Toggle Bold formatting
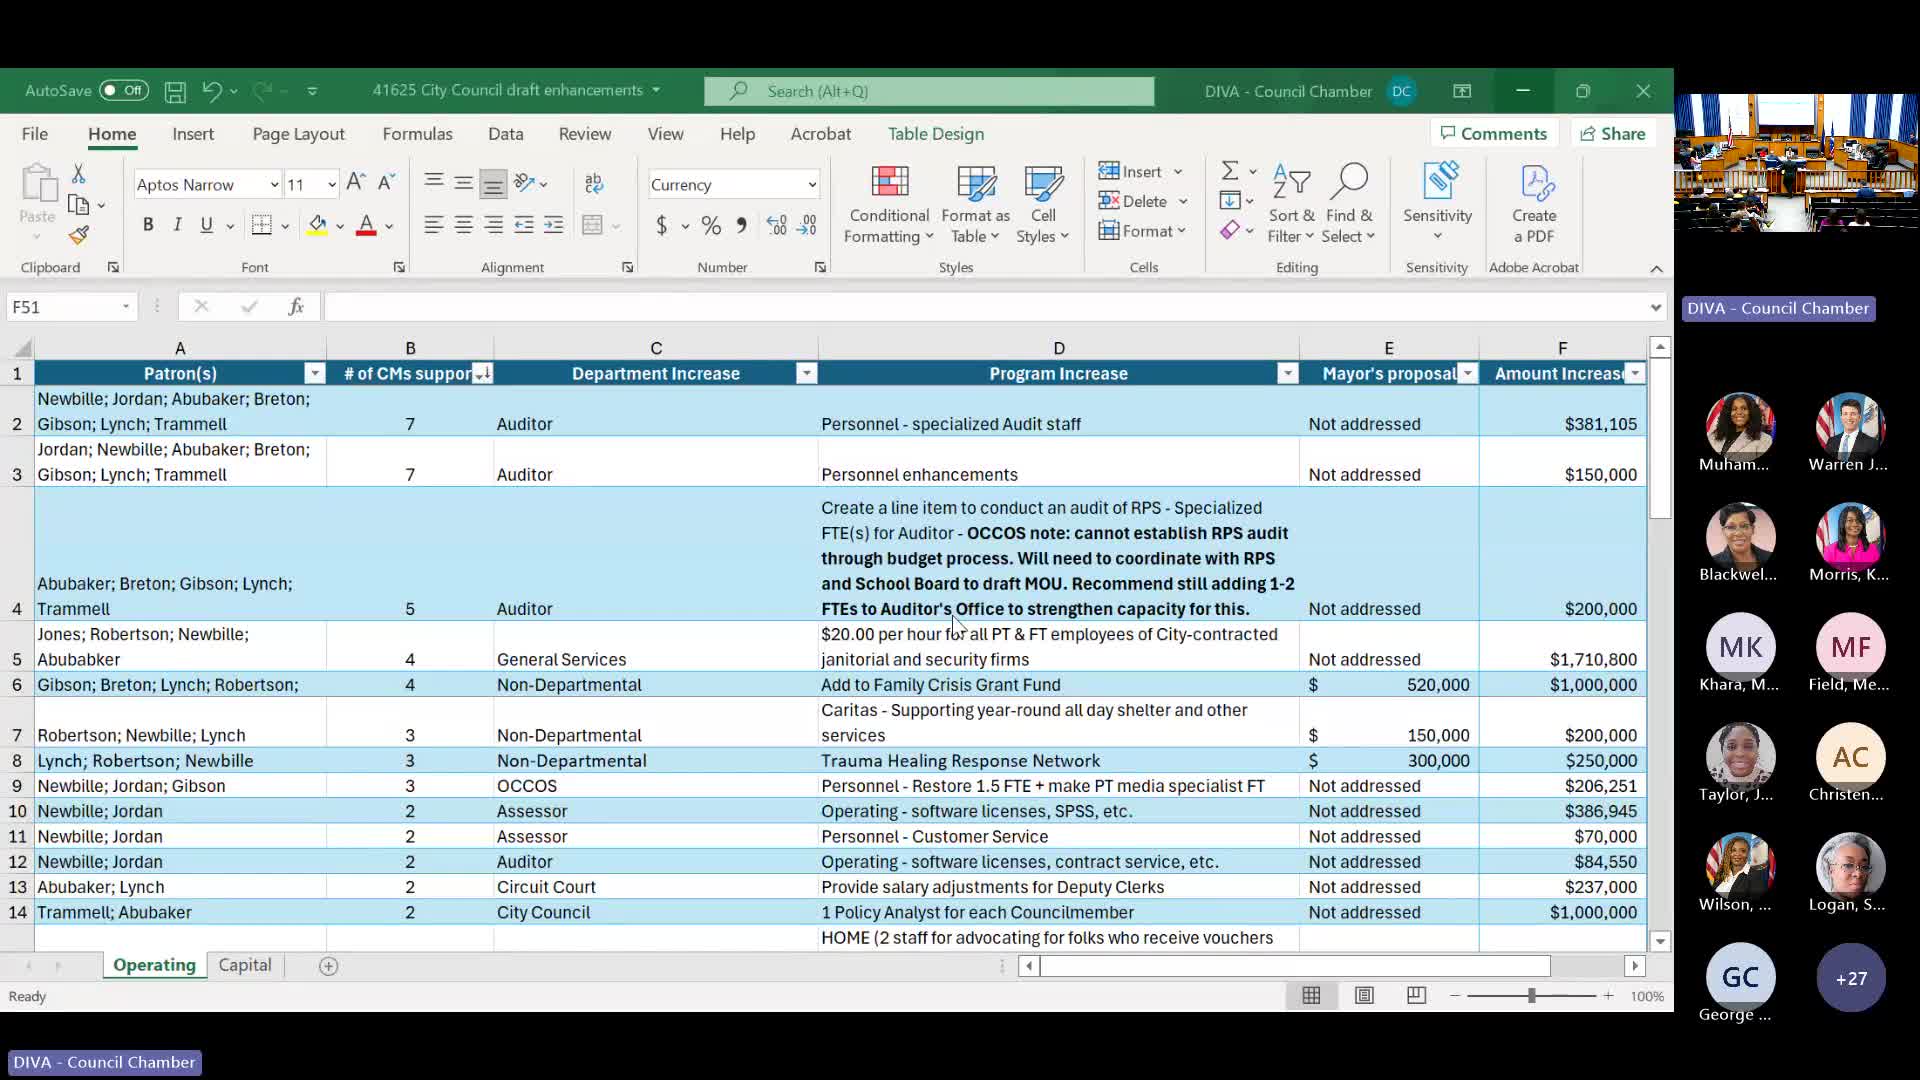1920x1080 pixels. [148, 225]
